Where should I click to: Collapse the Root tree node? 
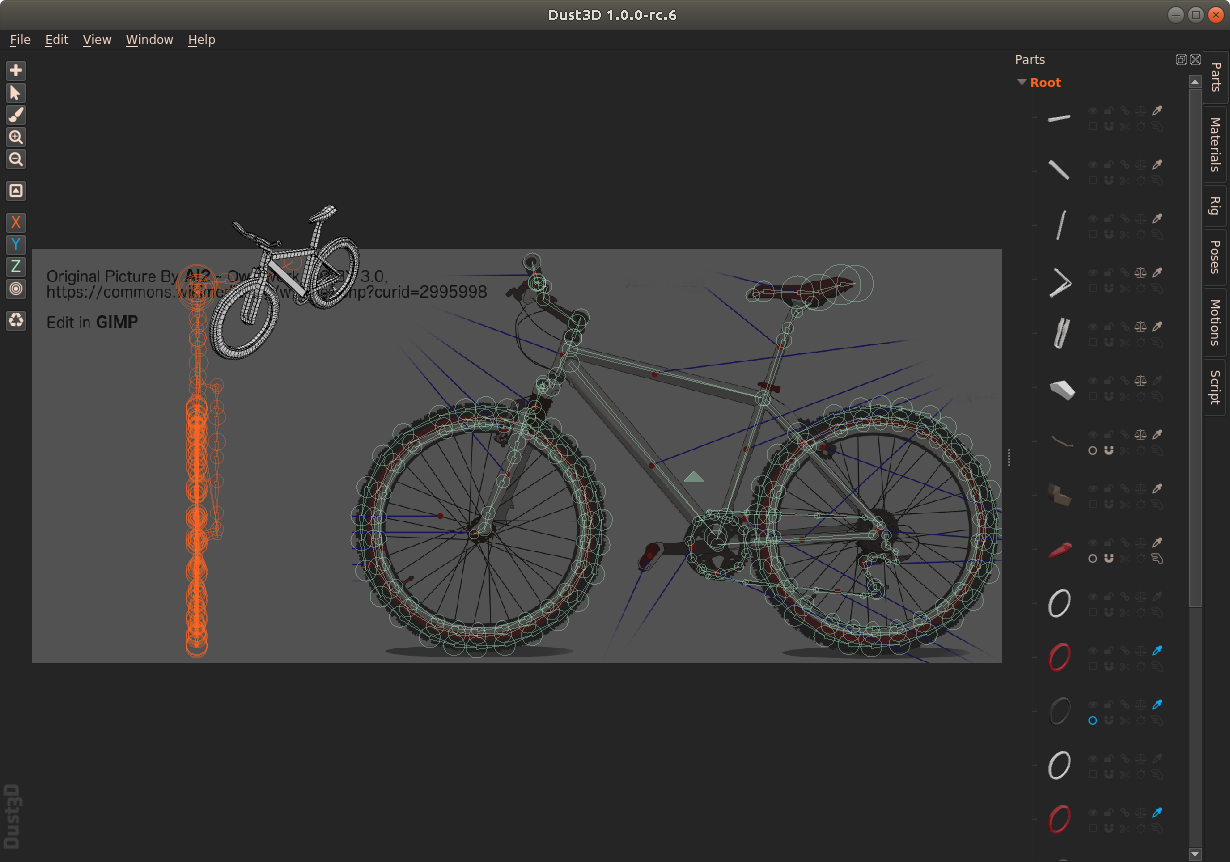1022,83
